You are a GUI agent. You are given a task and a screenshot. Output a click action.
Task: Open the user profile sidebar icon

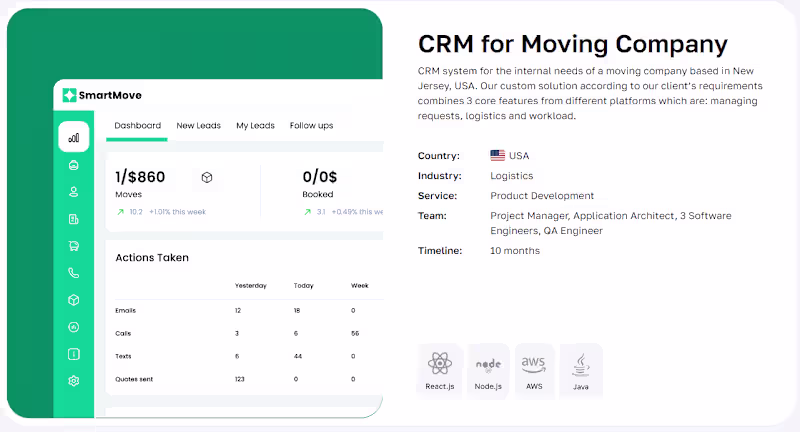(x=73, y=192)
